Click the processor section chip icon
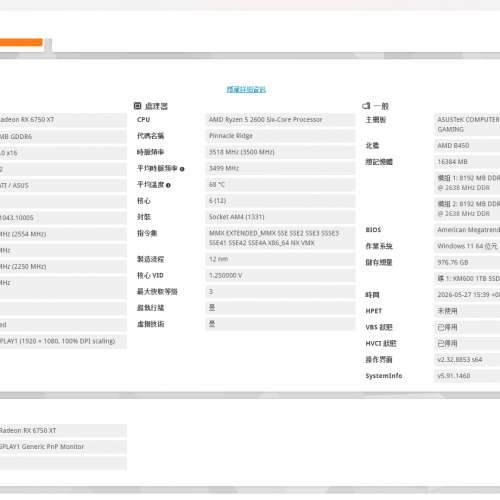This screenshot has height=500, width=500. pyautogui.click(x=137, y=106)
